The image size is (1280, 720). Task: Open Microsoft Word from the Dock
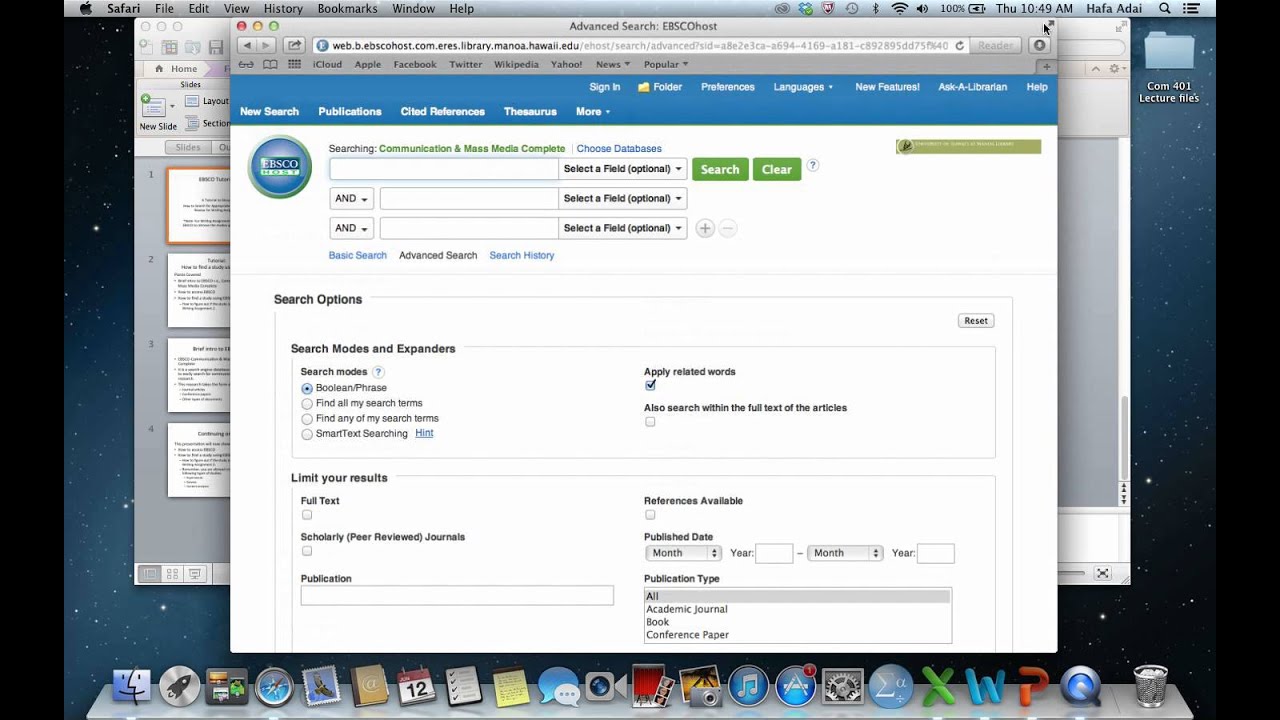coord(985,686)
